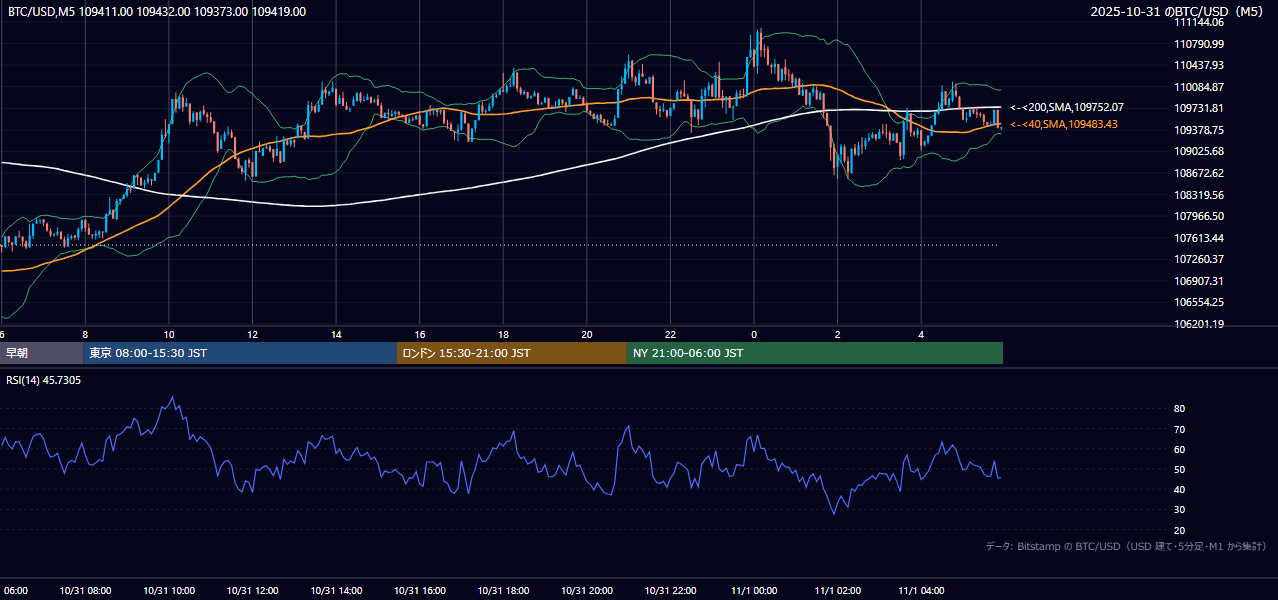Select the 106201.19 bottom price label
Screen dimensions: 1278x600
point(1199,324)
